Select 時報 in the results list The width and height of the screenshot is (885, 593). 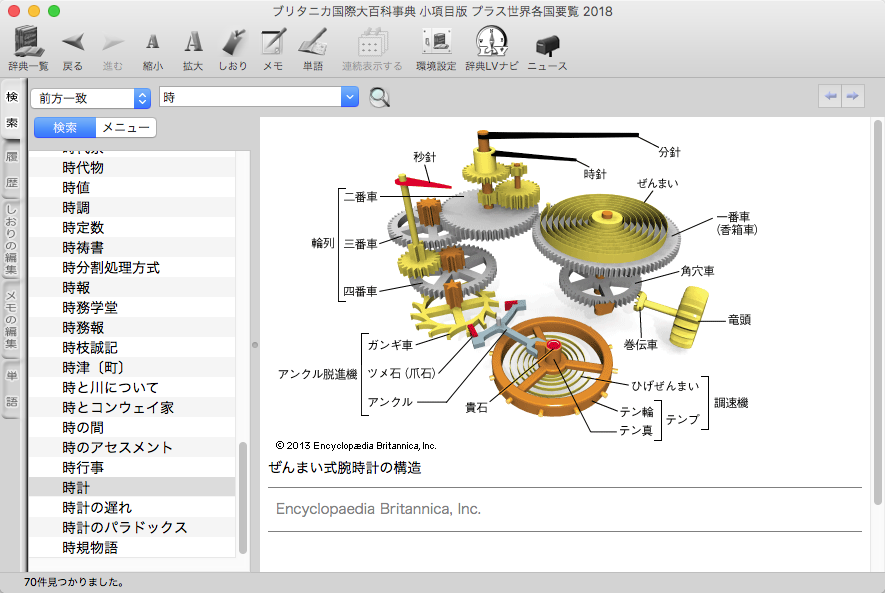coord(132,288)
